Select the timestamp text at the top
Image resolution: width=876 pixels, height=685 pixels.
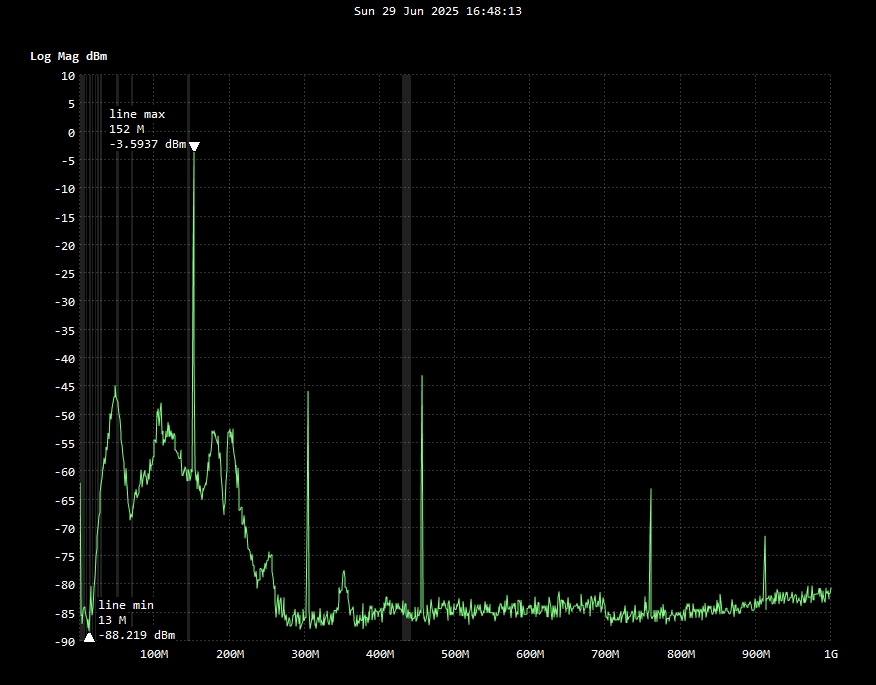point(438,11)
